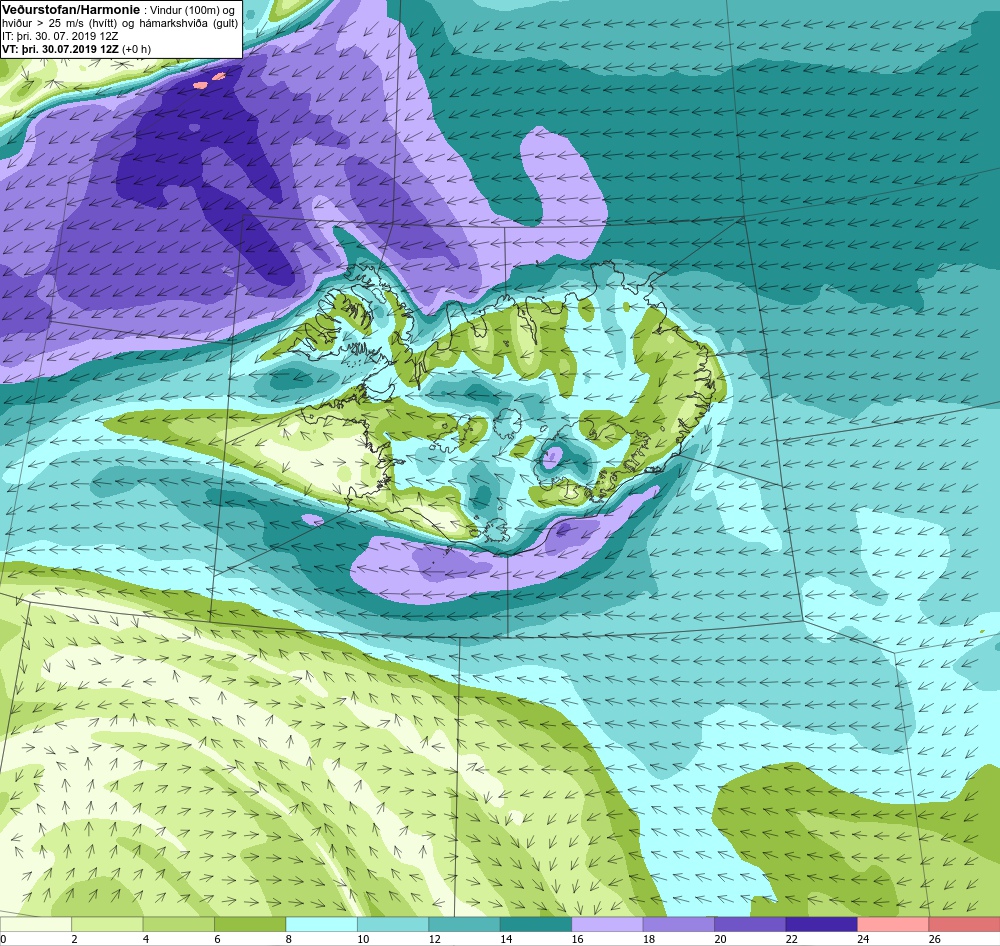1000x946 pixels.
Task: Choose the dark indigo swatch between 22 and 24
Action: click(821, 924)
